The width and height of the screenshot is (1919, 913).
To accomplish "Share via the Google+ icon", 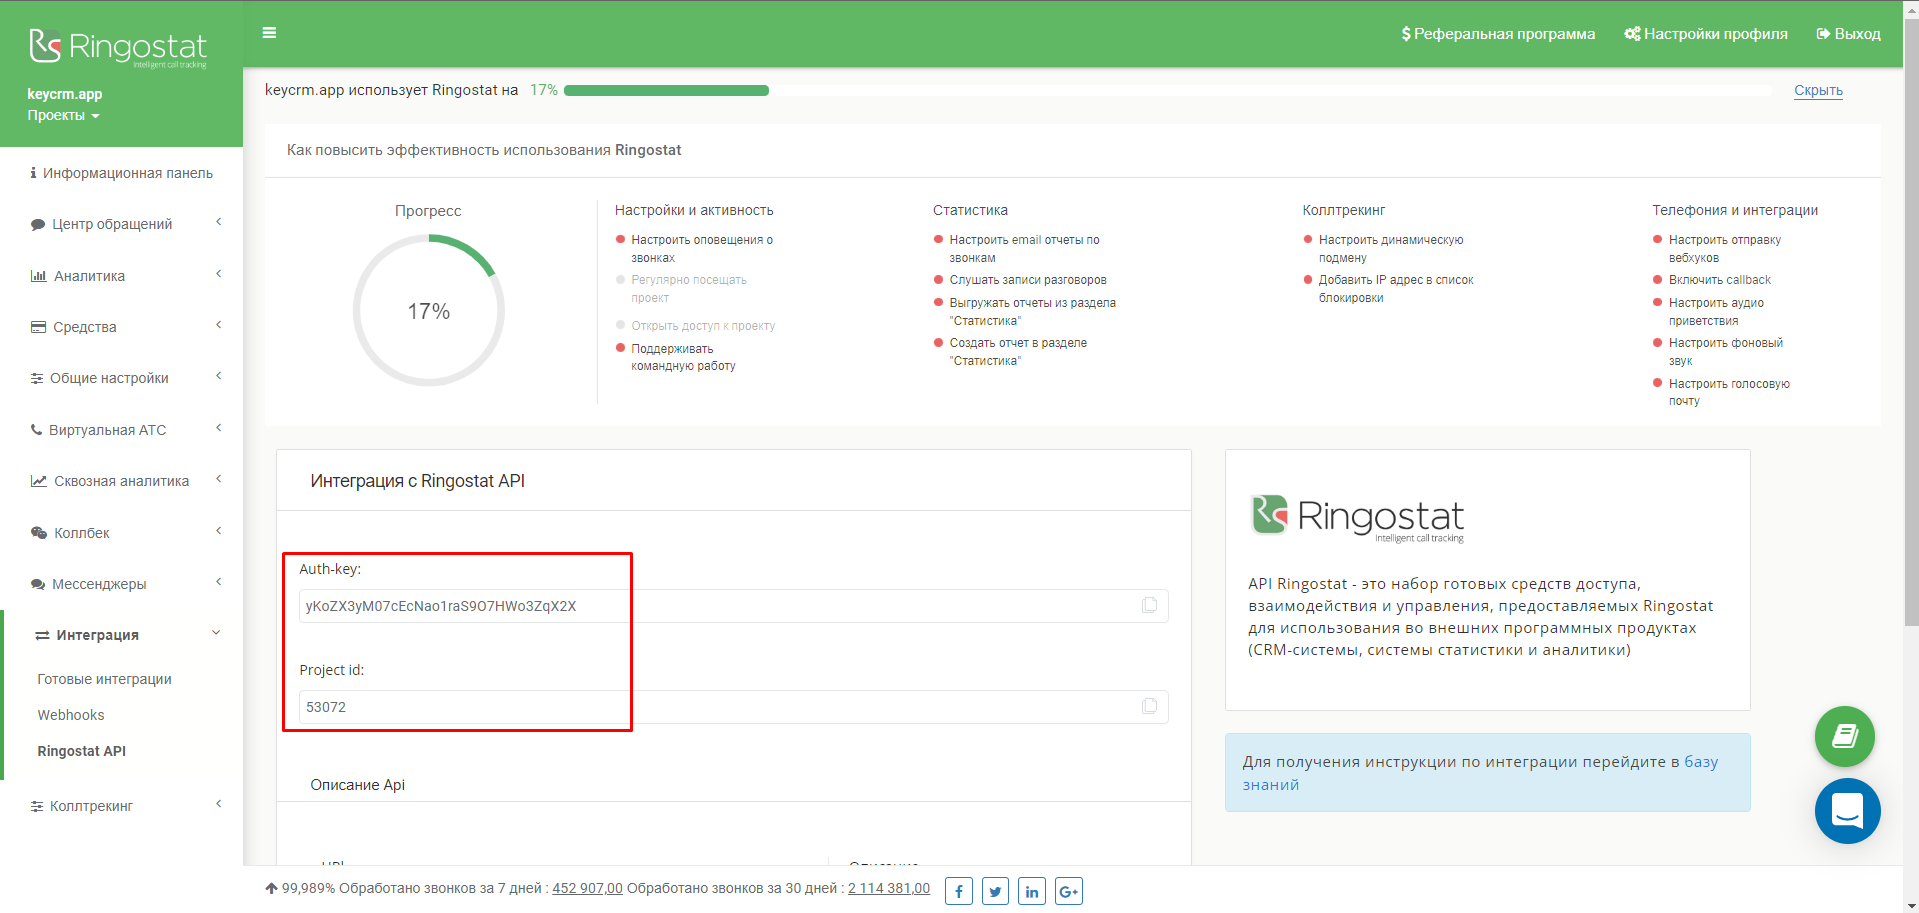I will (x=1069, y=891).
